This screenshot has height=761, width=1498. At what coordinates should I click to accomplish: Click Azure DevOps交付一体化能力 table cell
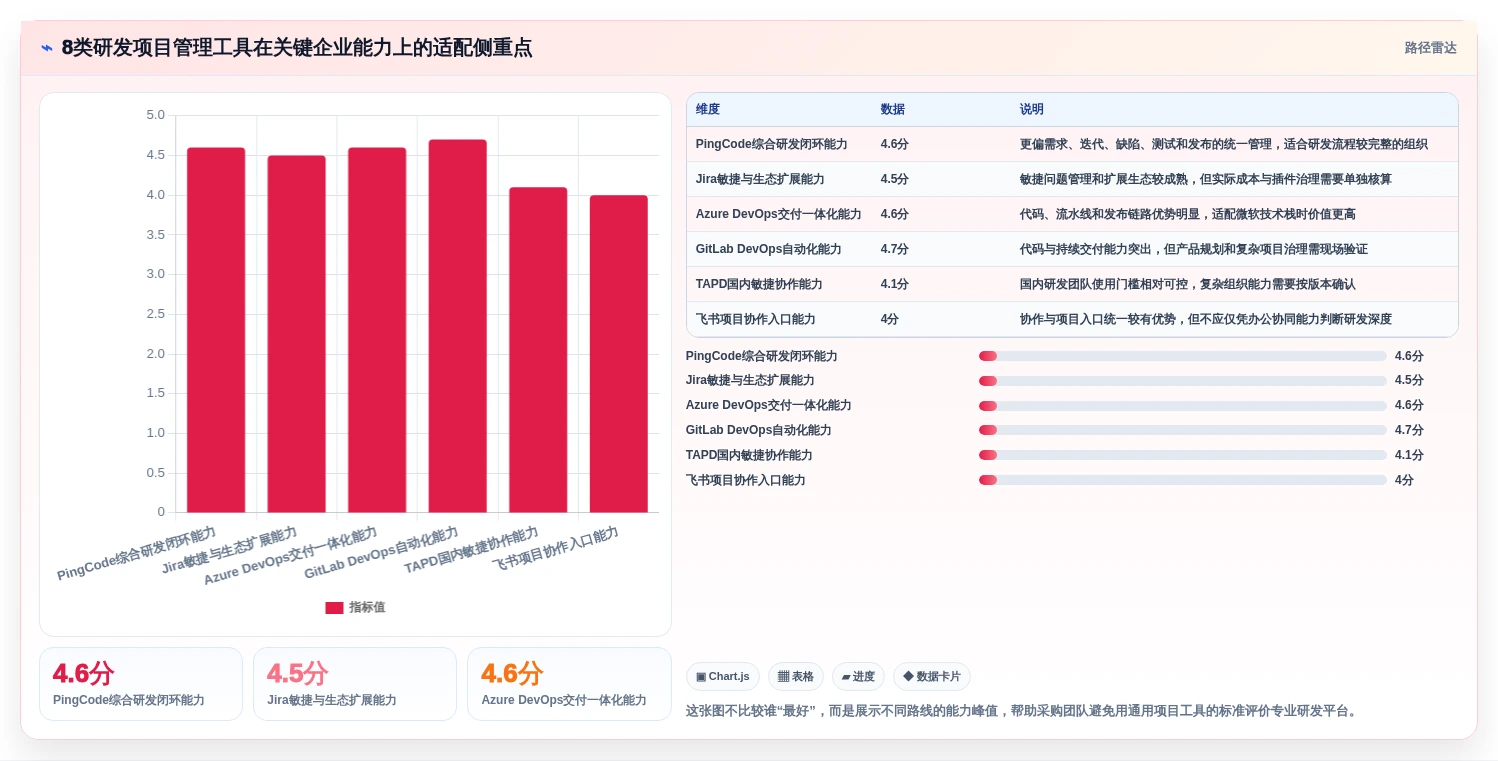click(778, 214)
